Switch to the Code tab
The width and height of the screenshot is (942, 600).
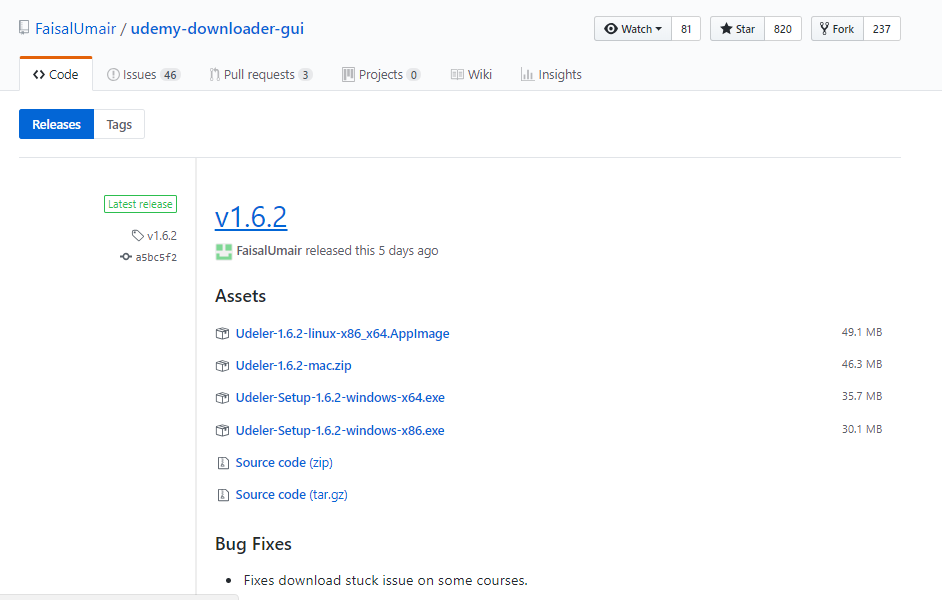tap(56, 74)
